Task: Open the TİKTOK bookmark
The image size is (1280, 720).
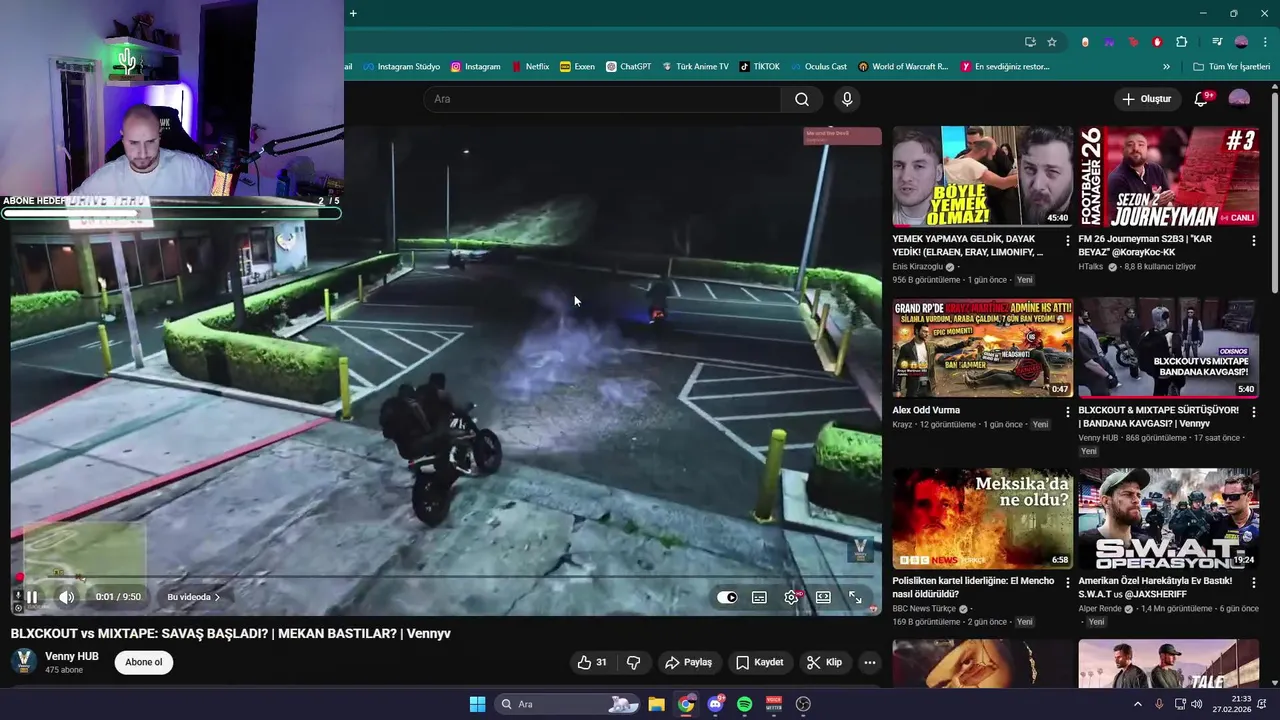Action: tap(760, 67)
